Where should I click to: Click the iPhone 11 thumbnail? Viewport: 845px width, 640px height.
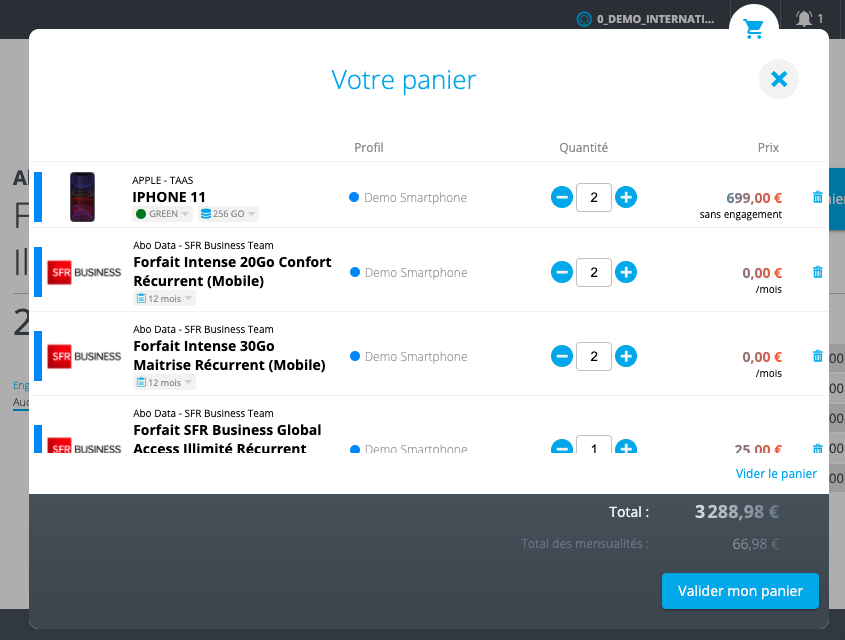click(82, 197)
